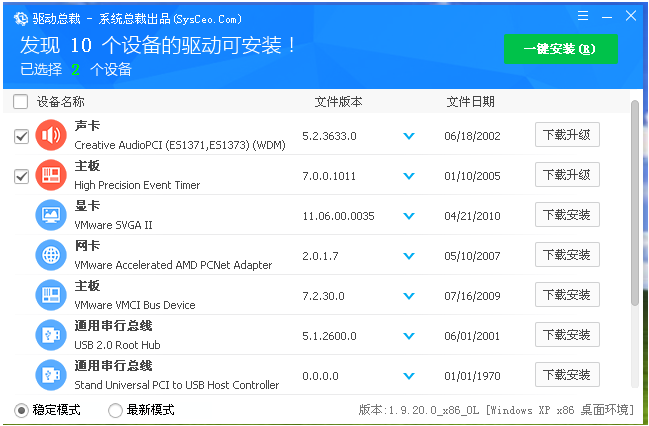Viewport: 649px width, 426px height.
Task: Click the blue 主板 icon for VMware VMCI Bus Device
Action: pos(51,295)
